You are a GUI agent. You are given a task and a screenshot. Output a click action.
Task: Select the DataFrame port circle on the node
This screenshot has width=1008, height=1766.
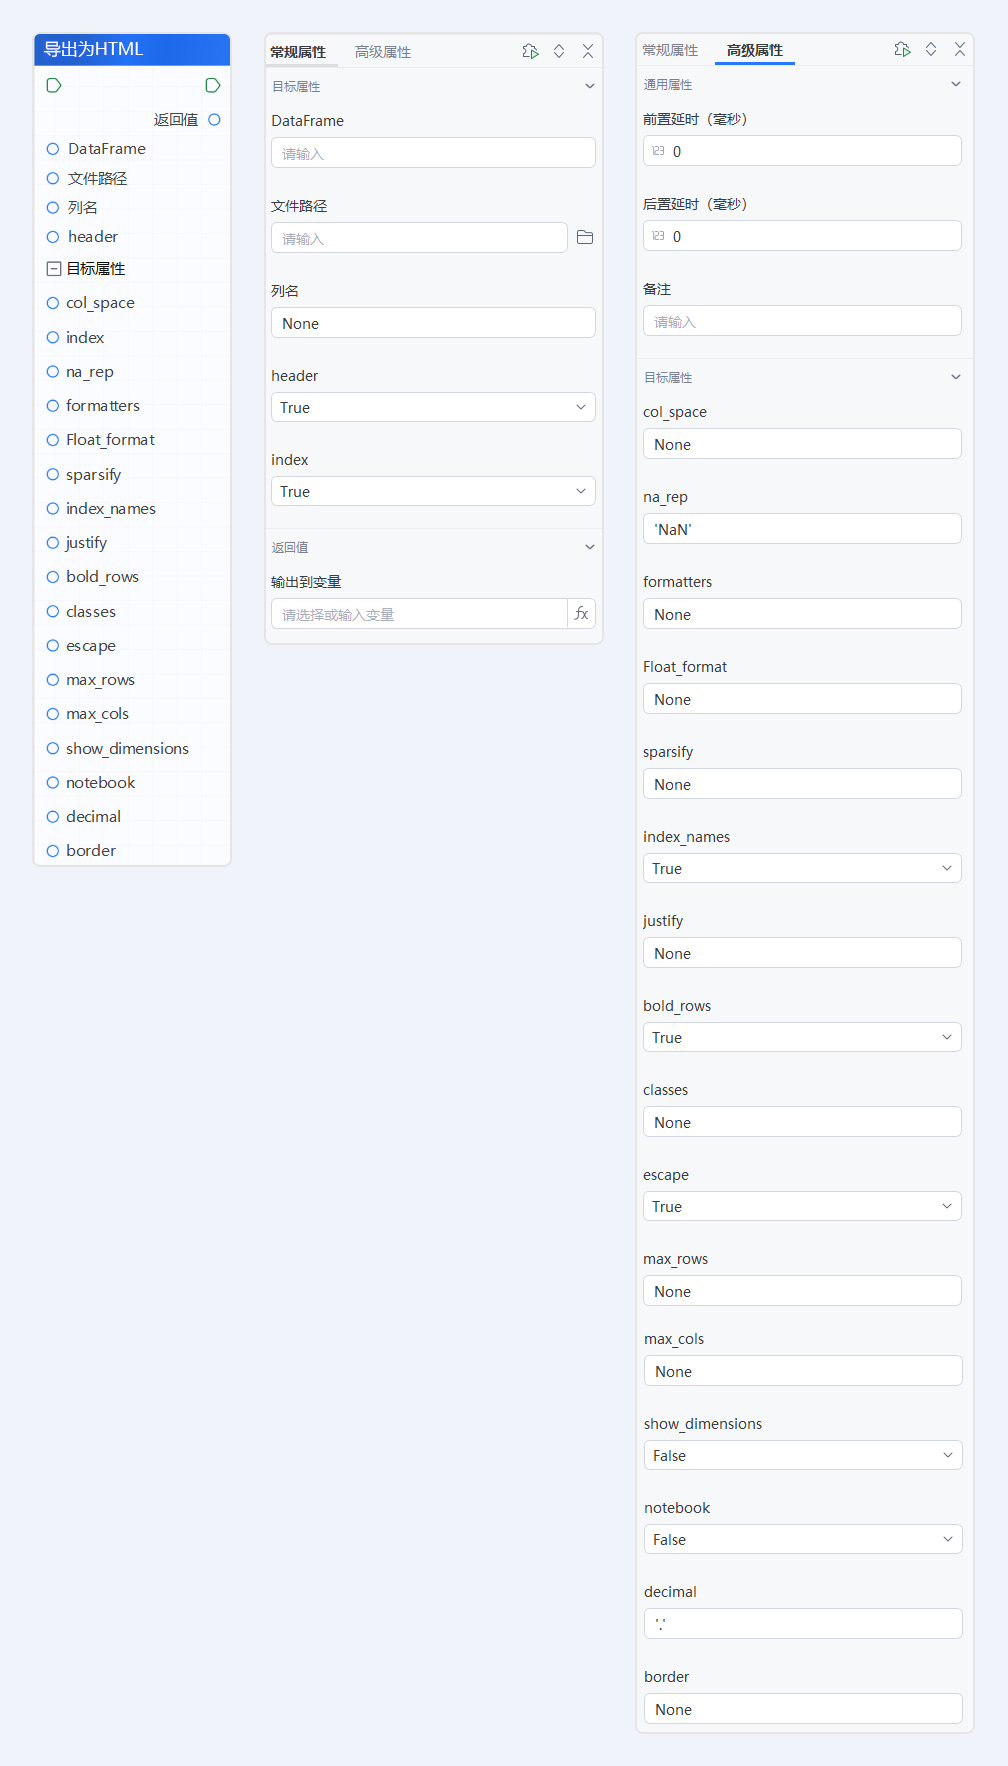point(53,149)
